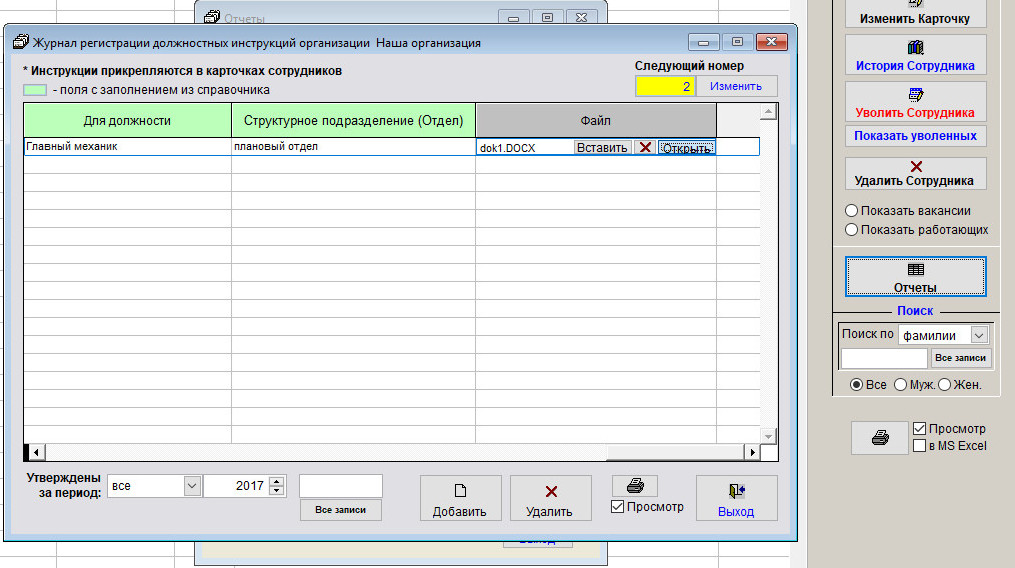
Task: Click Удалить Сотрудника button
Action: [x=915, y=173]
